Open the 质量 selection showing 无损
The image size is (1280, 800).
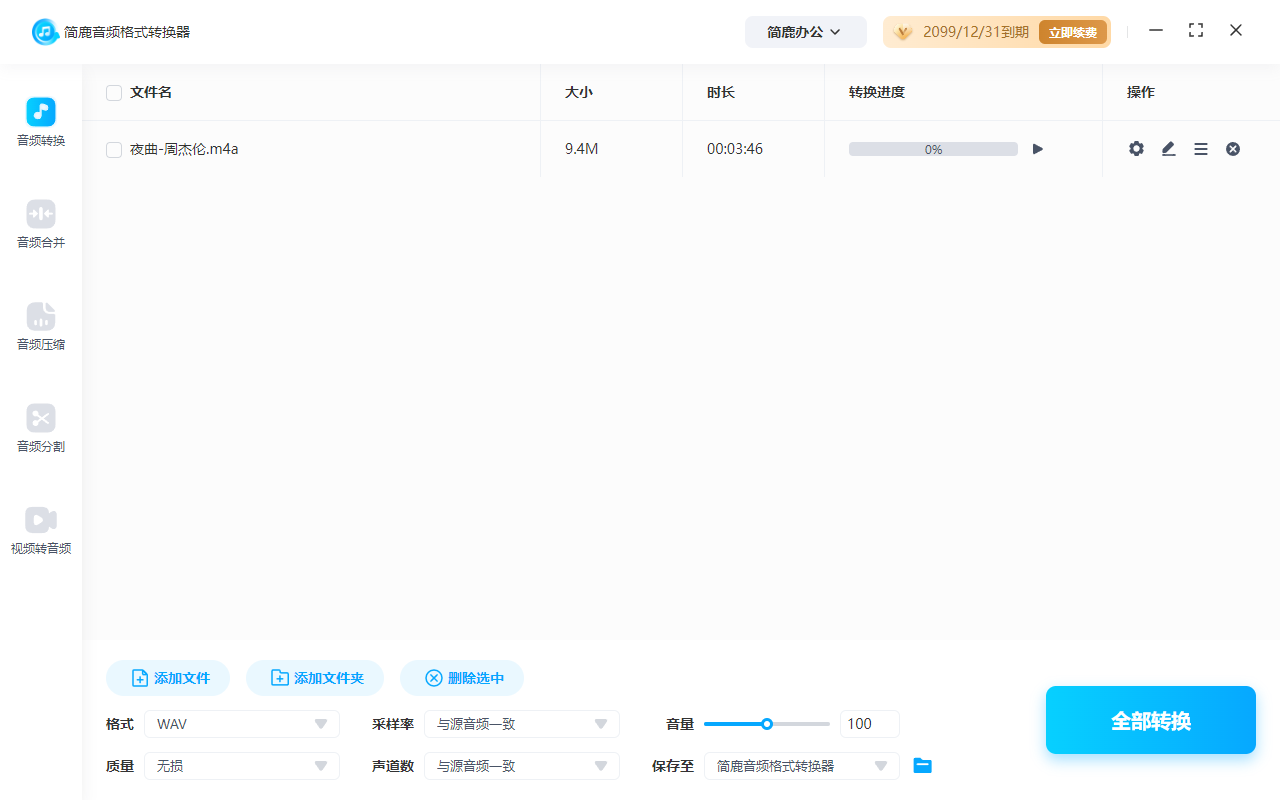[242, 765]
